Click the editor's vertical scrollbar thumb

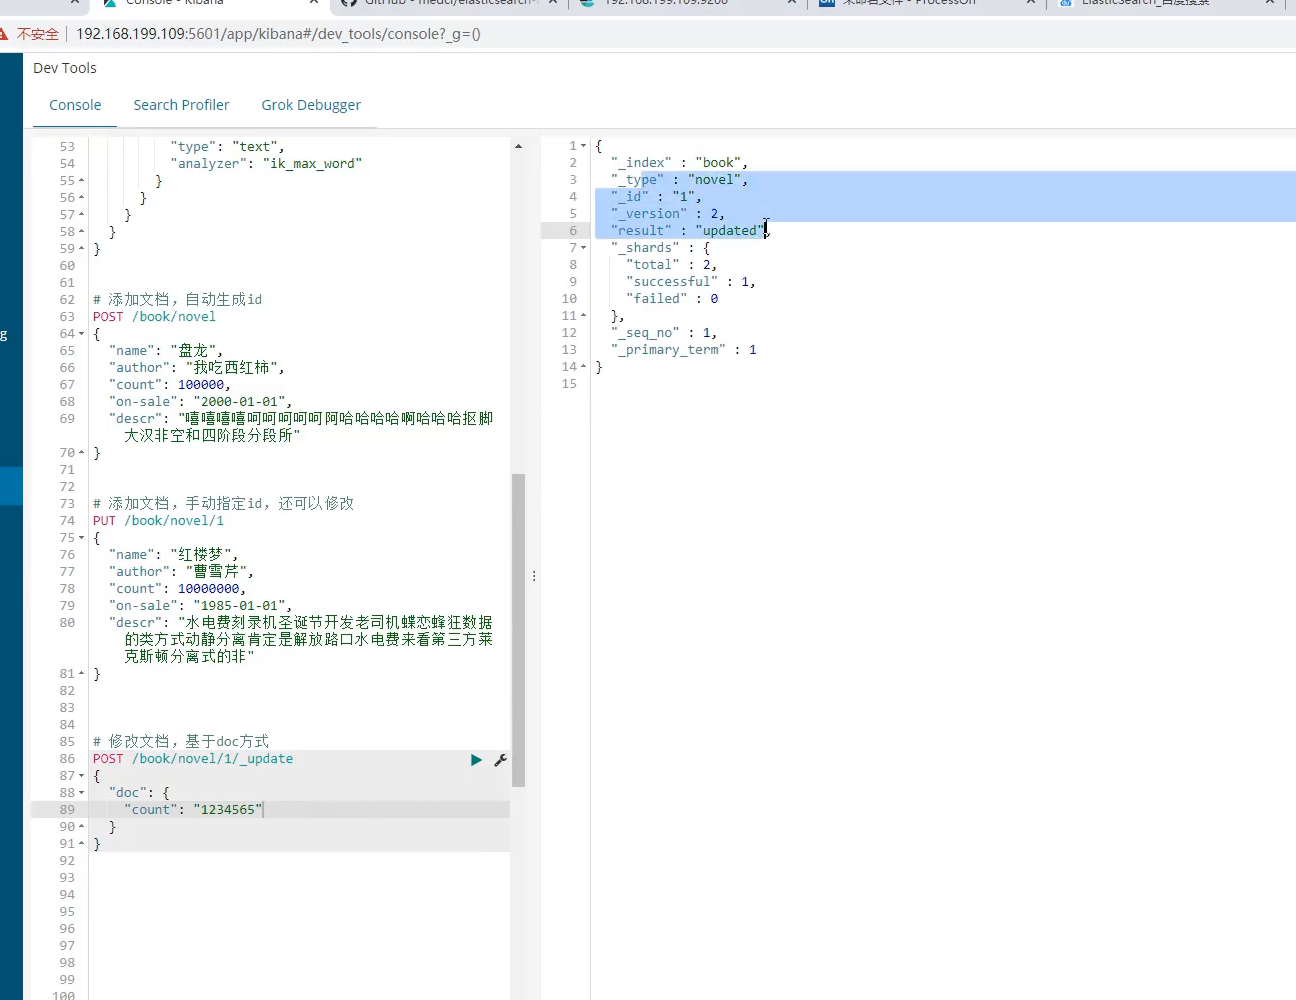[x=518, y=630]
